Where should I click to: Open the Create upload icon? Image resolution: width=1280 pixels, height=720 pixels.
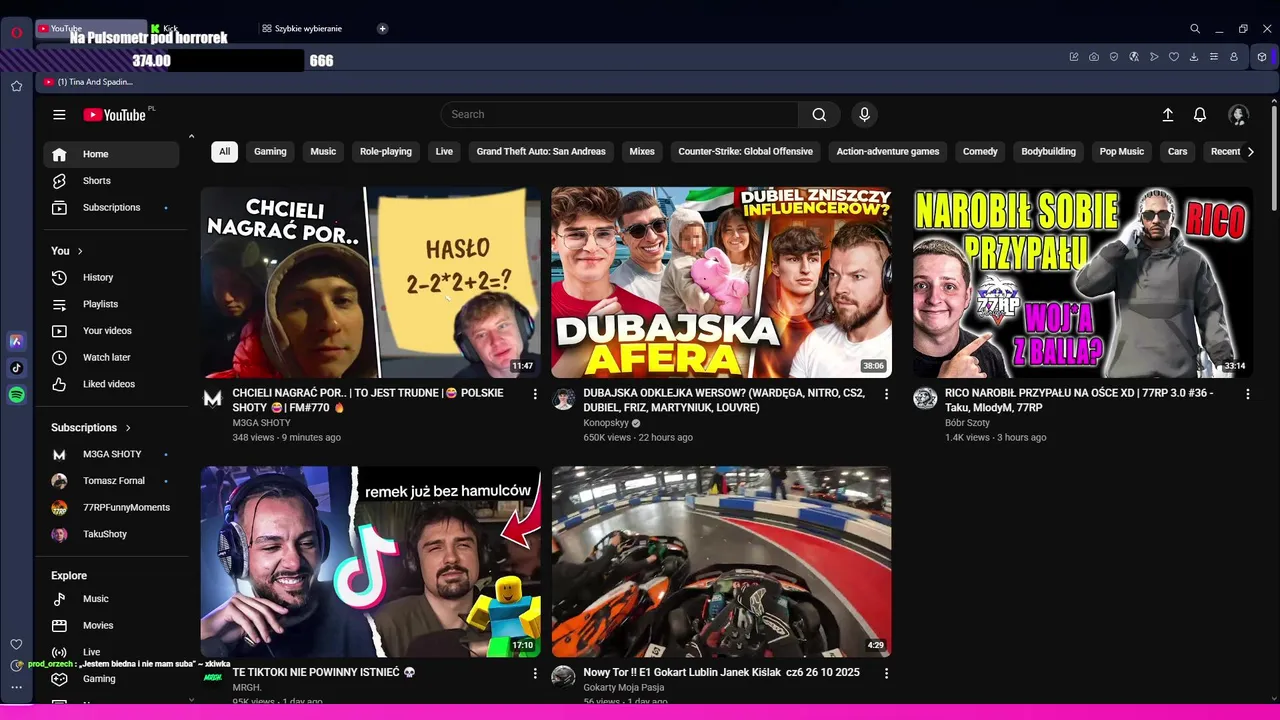click(1167, 115)
